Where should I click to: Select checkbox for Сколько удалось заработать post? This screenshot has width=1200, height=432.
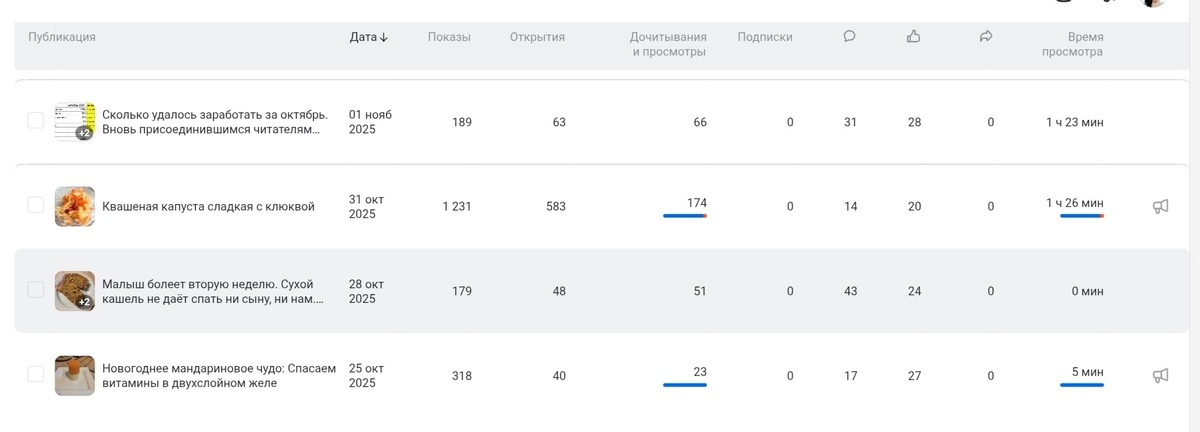36,121
